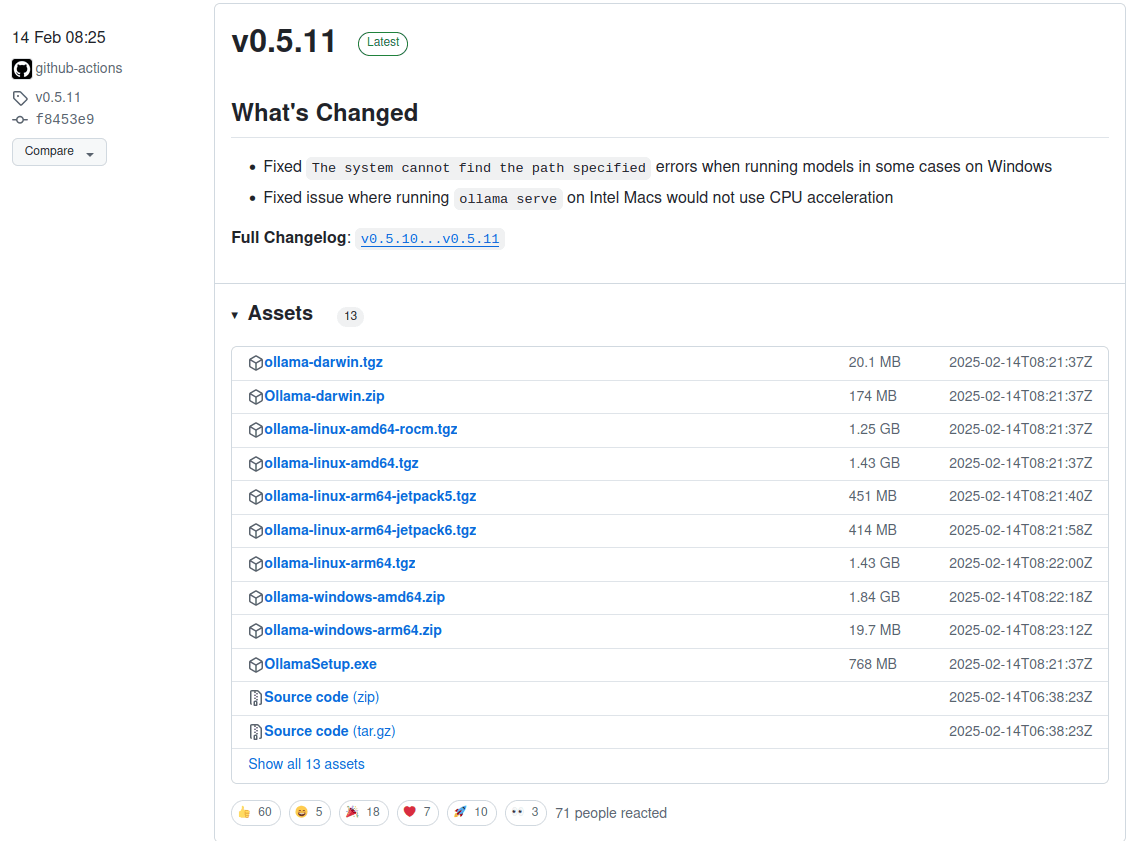This screenshot has height=841, width=1132.
Task: React with laugh emoji showing 5
Action: 310,813
